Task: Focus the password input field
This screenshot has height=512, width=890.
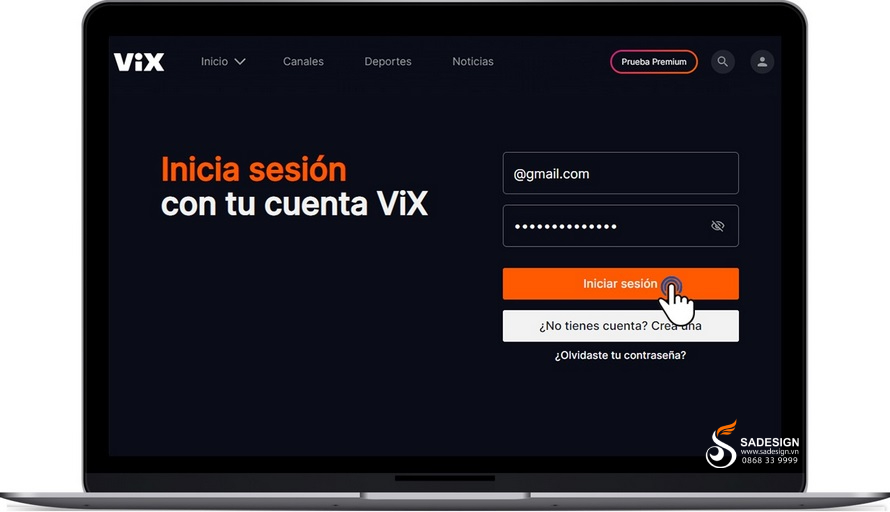Action: point(620,226)
